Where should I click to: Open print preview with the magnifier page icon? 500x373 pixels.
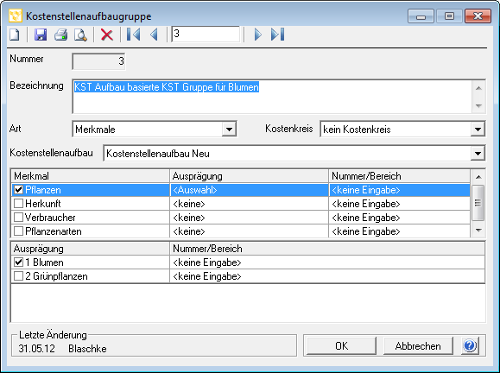(x=81, y=35)
